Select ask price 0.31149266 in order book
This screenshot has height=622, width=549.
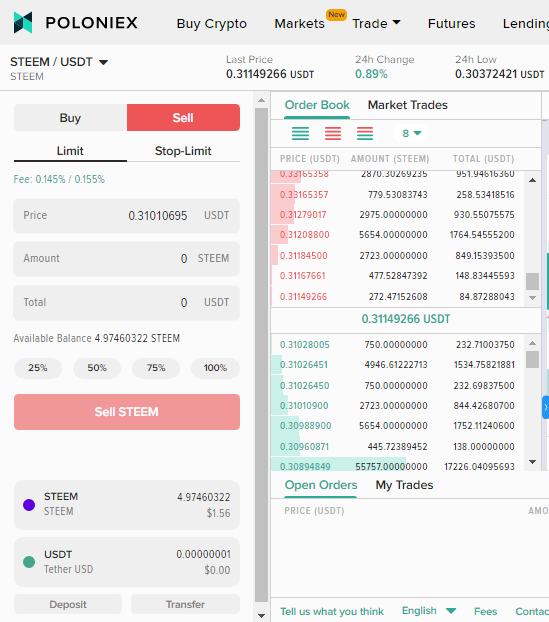(303, 297)
